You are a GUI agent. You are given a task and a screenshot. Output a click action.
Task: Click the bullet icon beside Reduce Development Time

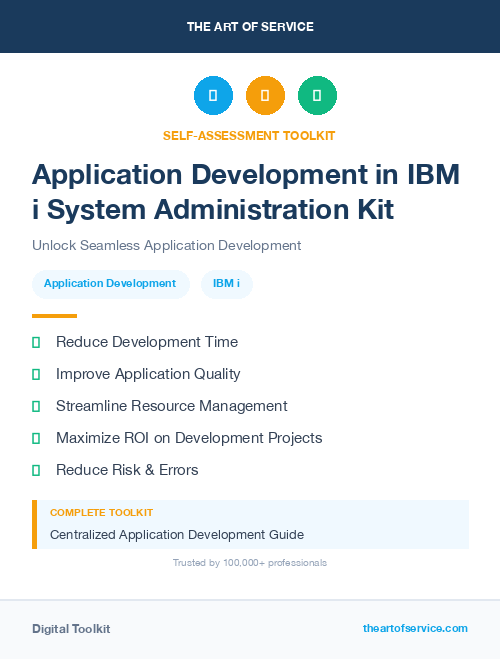click(x=36, y=343)
